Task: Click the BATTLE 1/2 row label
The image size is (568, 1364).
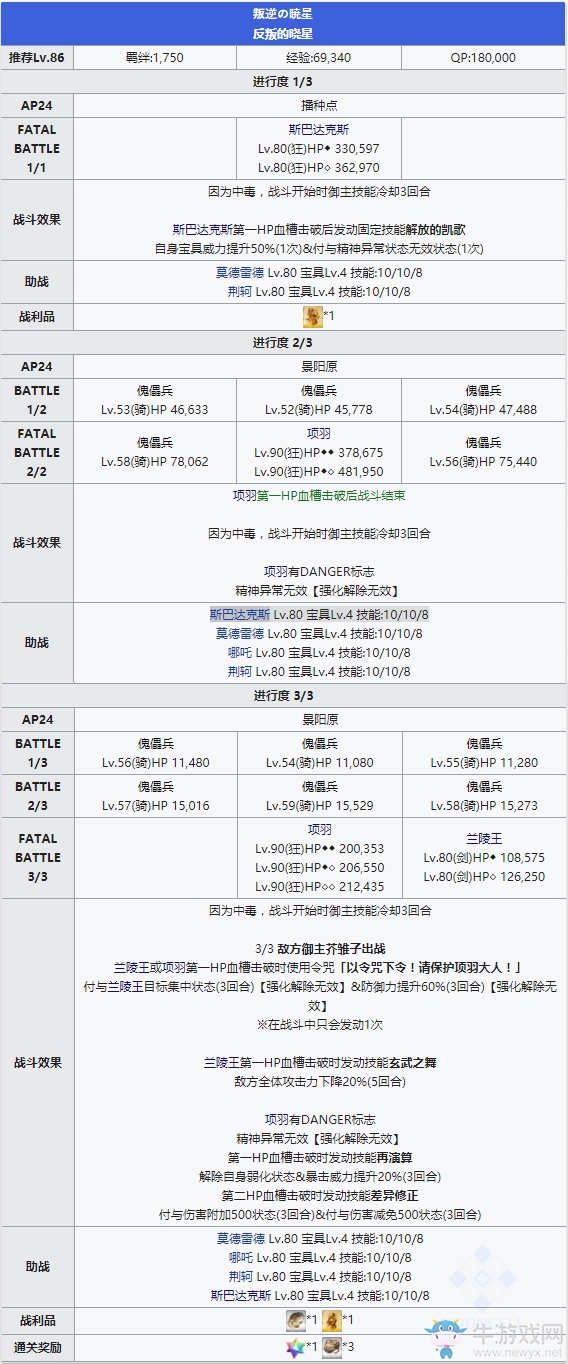Action: [37, 400]
